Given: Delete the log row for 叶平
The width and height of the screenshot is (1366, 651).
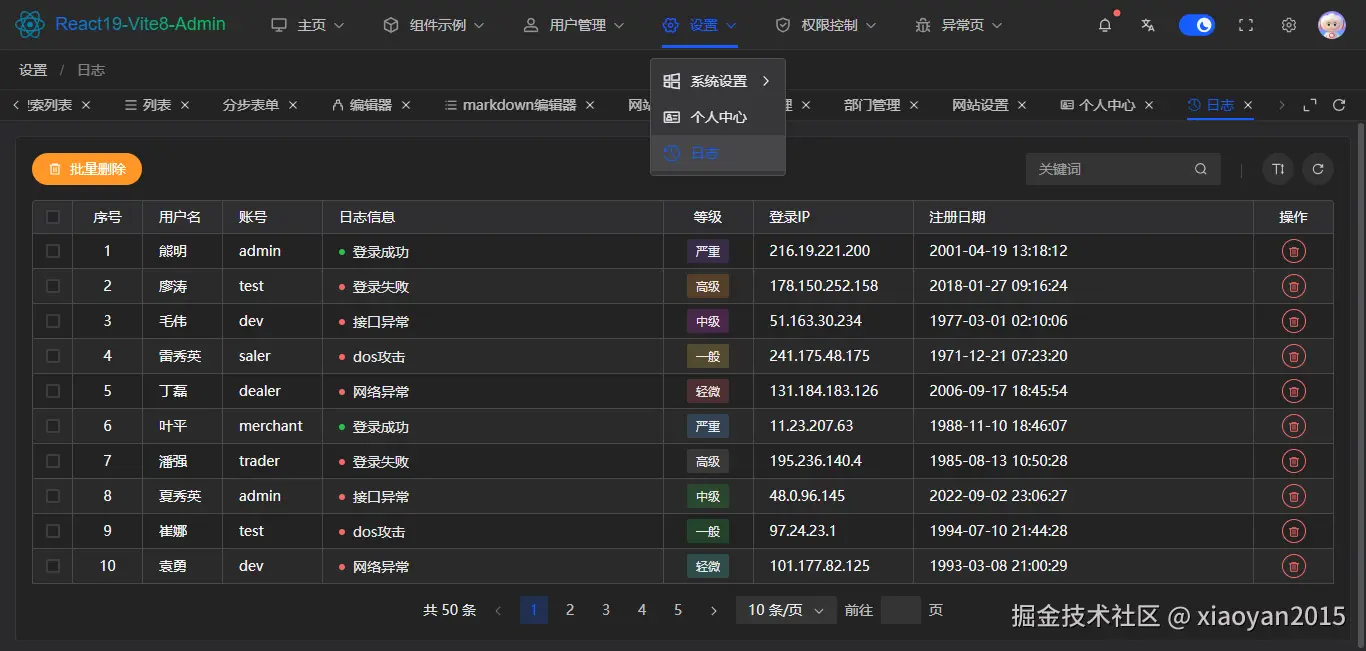Looking at the screenshot, I should 1294,427.
